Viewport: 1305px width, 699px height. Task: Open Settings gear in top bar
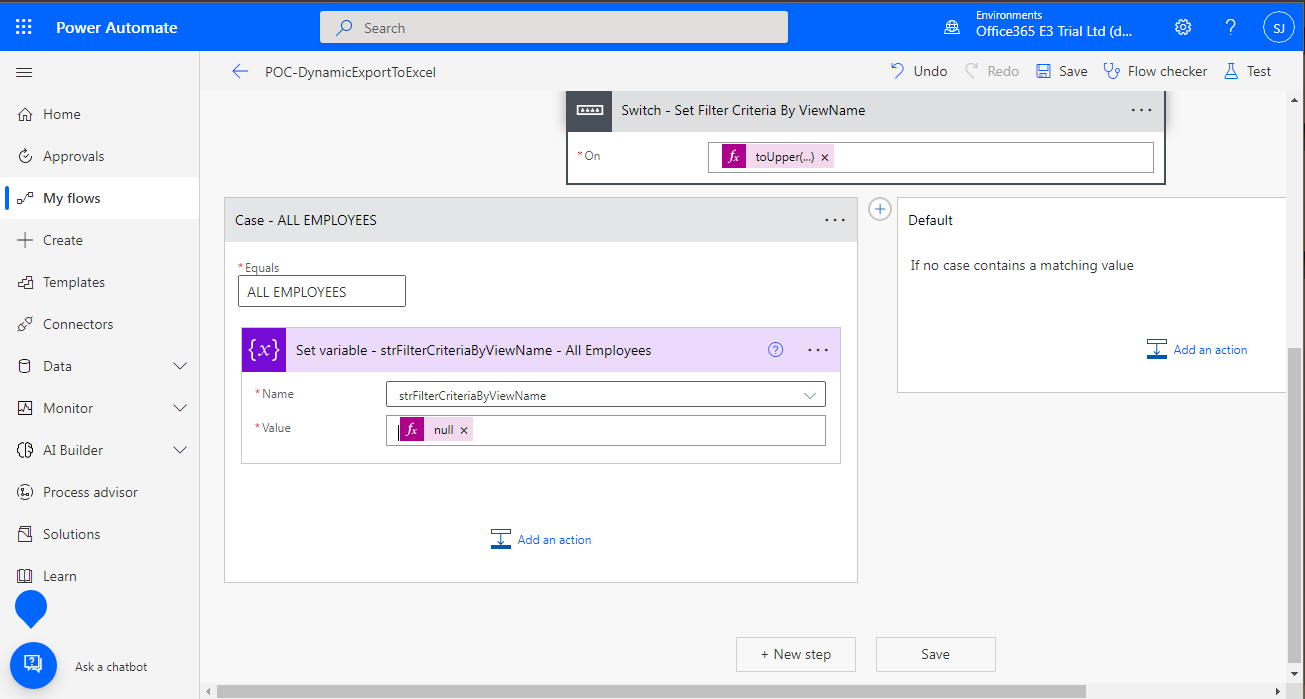(1183, 27)
